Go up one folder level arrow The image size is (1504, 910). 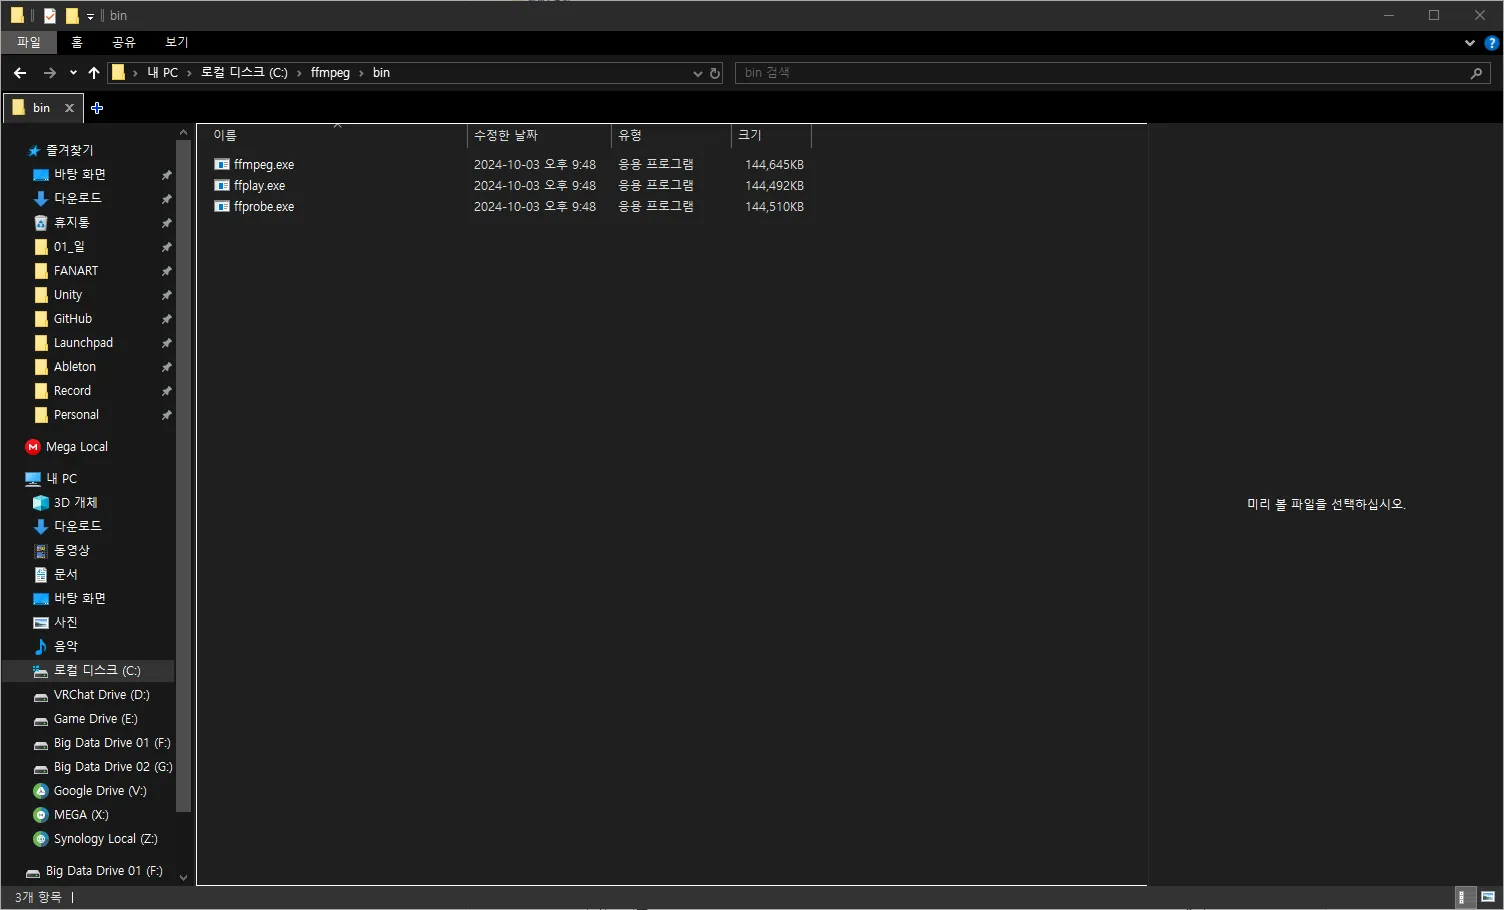point(94,73)
